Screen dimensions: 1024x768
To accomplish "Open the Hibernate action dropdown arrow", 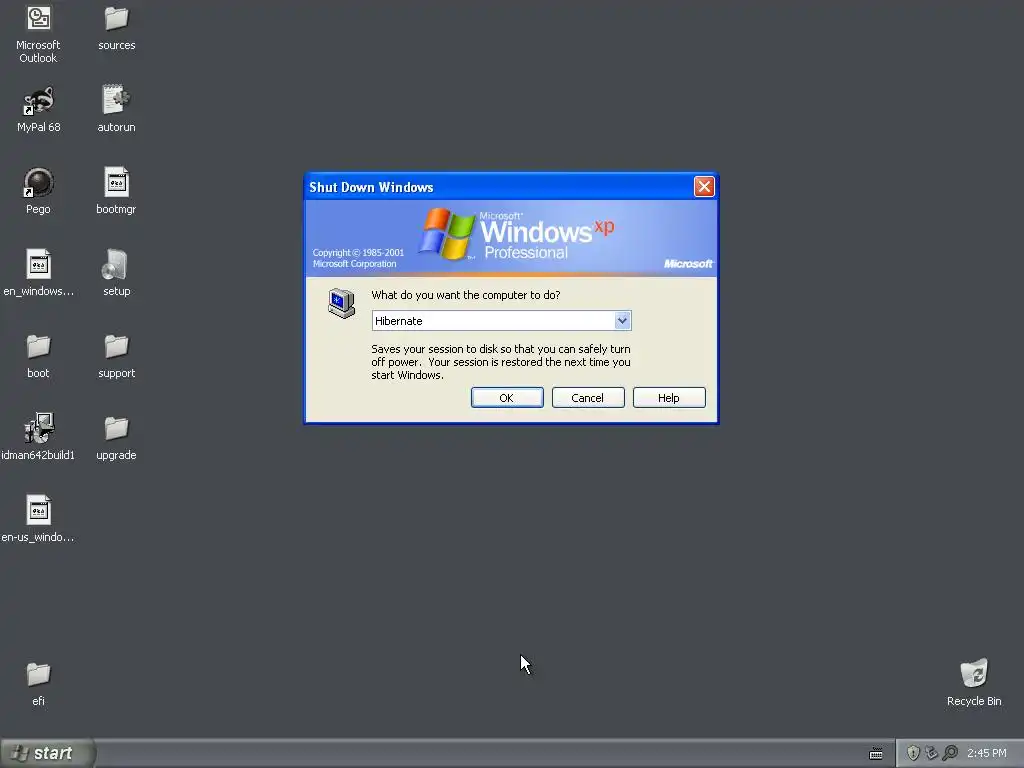I will click(622, 321).
